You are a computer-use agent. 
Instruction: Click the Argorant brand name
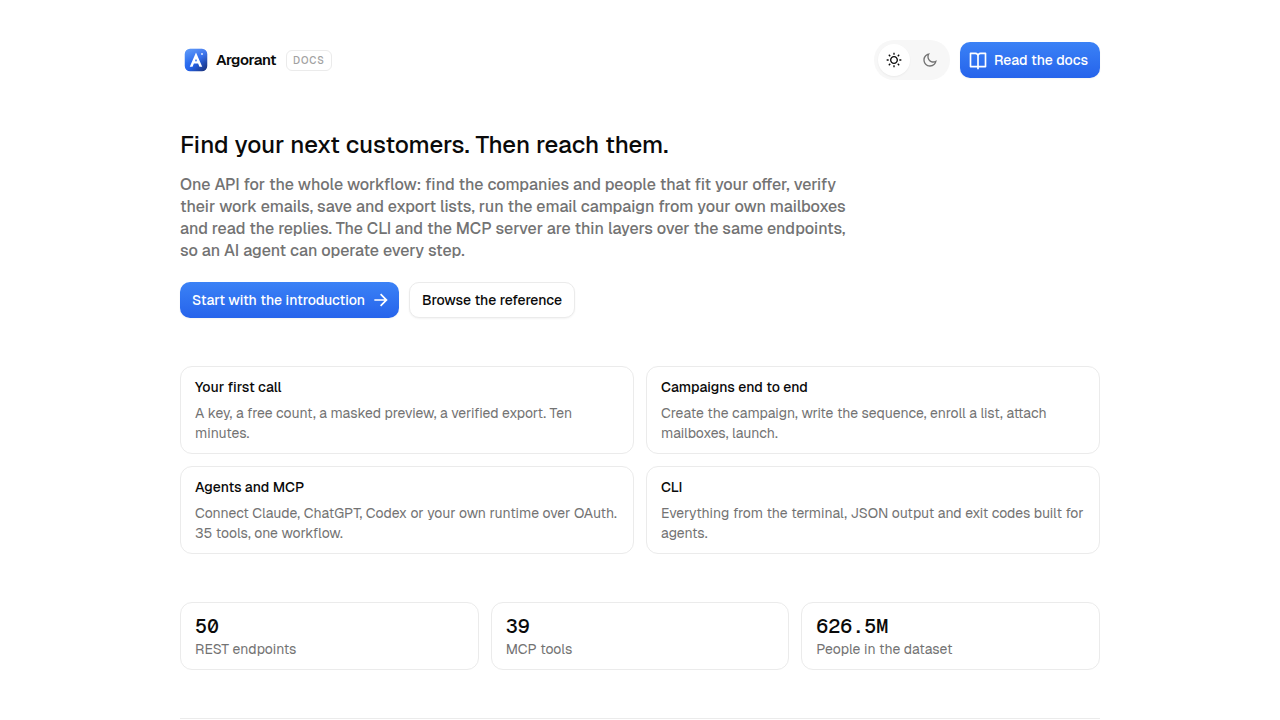click(x=246, y=60)
